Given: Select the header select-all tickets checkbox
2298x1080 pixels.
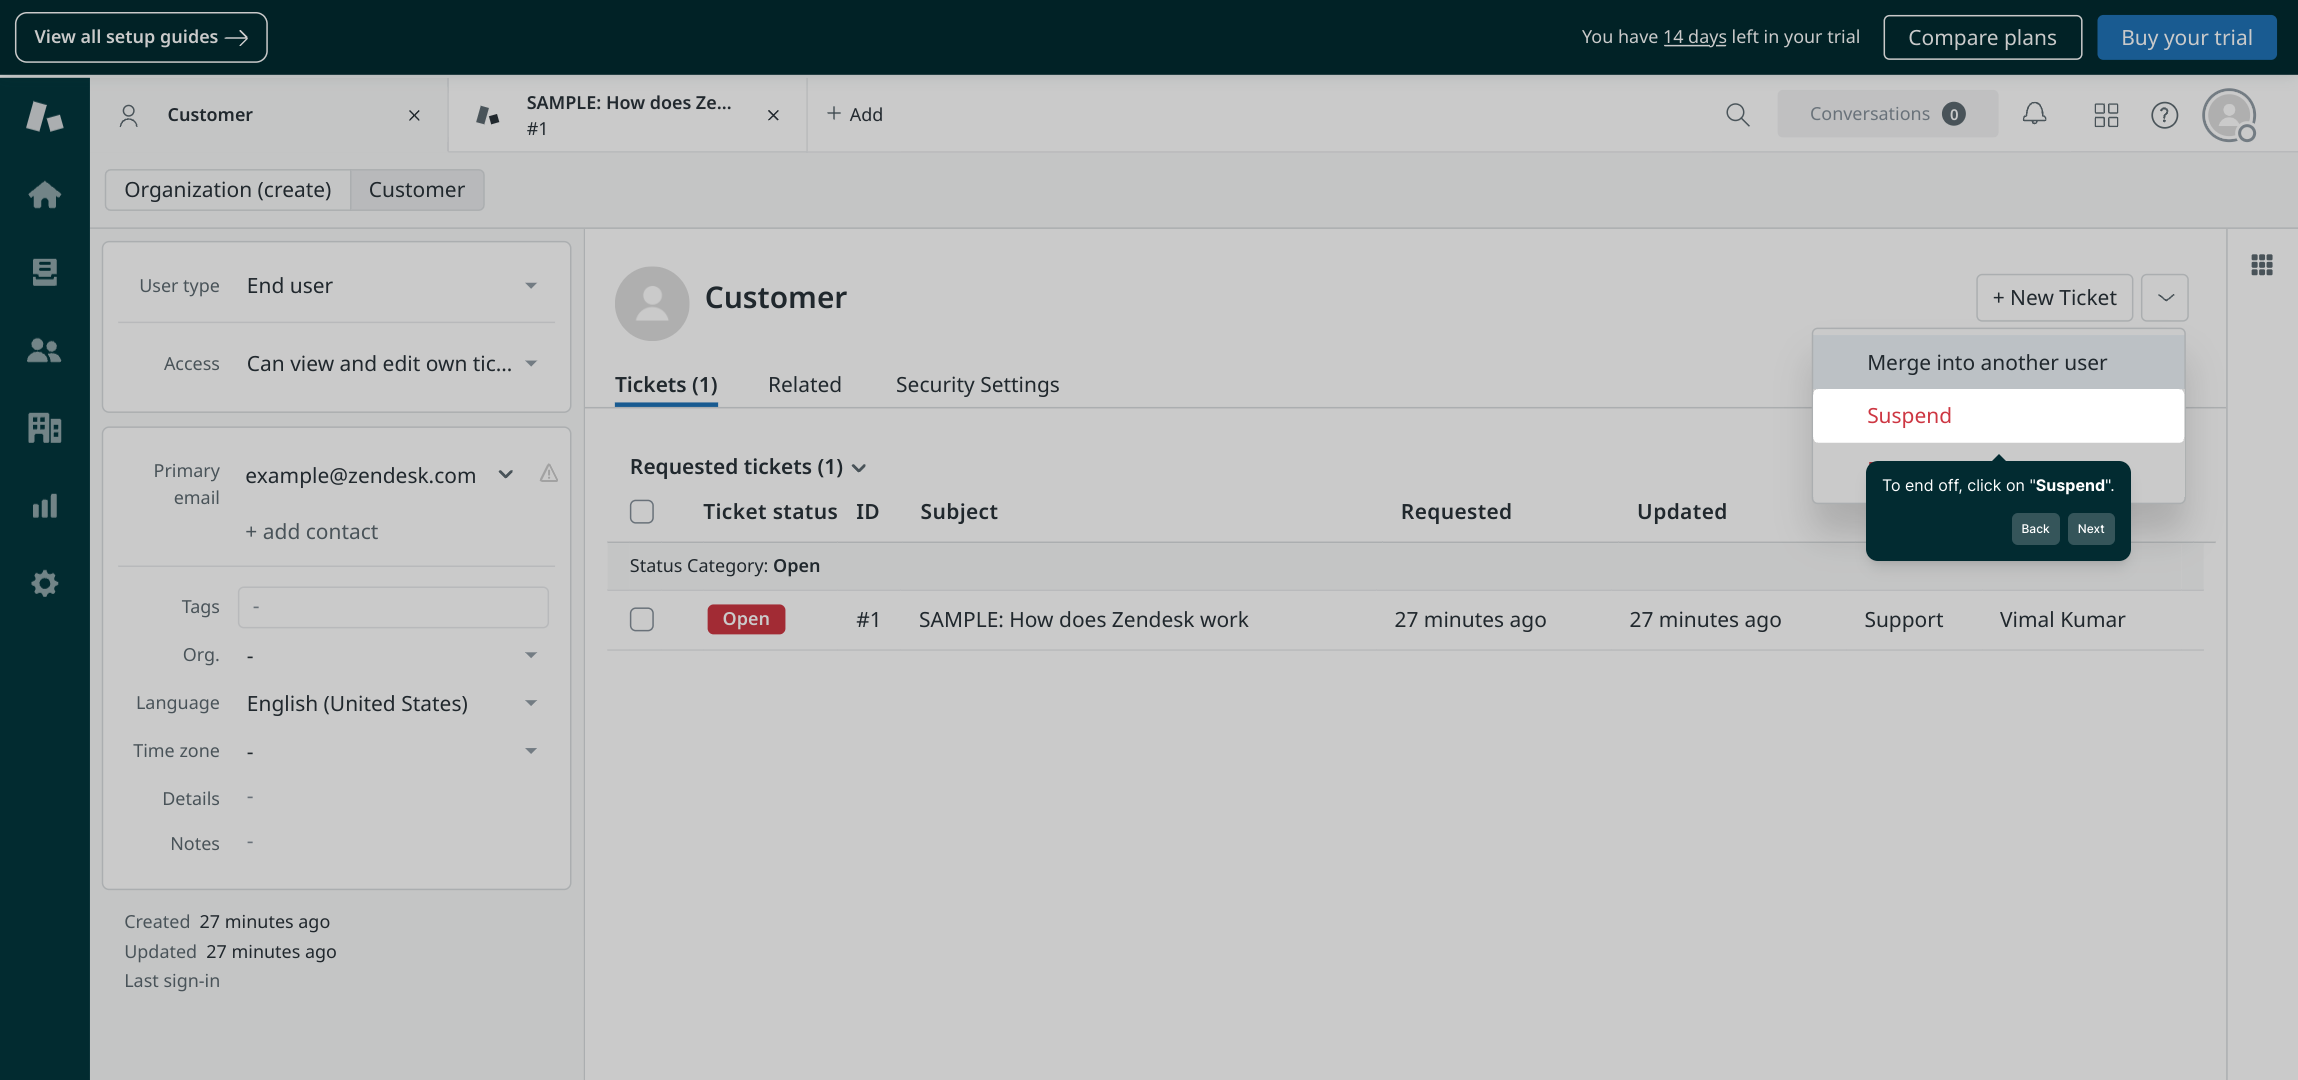Looking at the screenshot, I should (x=642, y=512).
